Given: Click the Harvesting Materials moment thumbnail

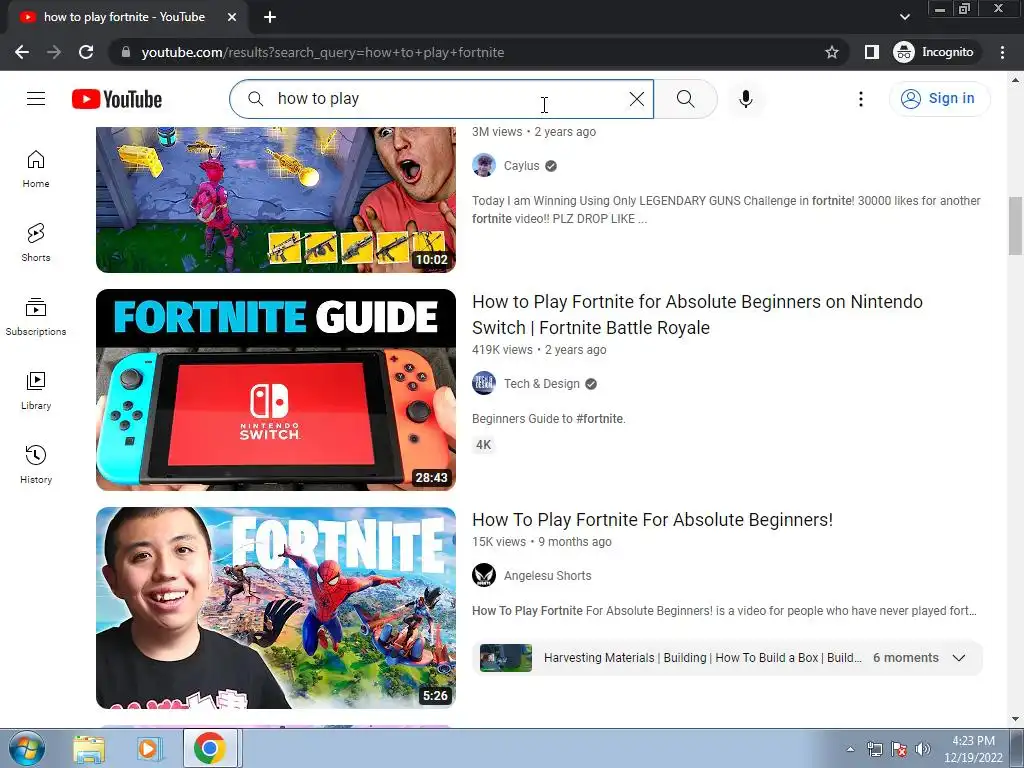Looking at the screenshot, I should [505, 658].
